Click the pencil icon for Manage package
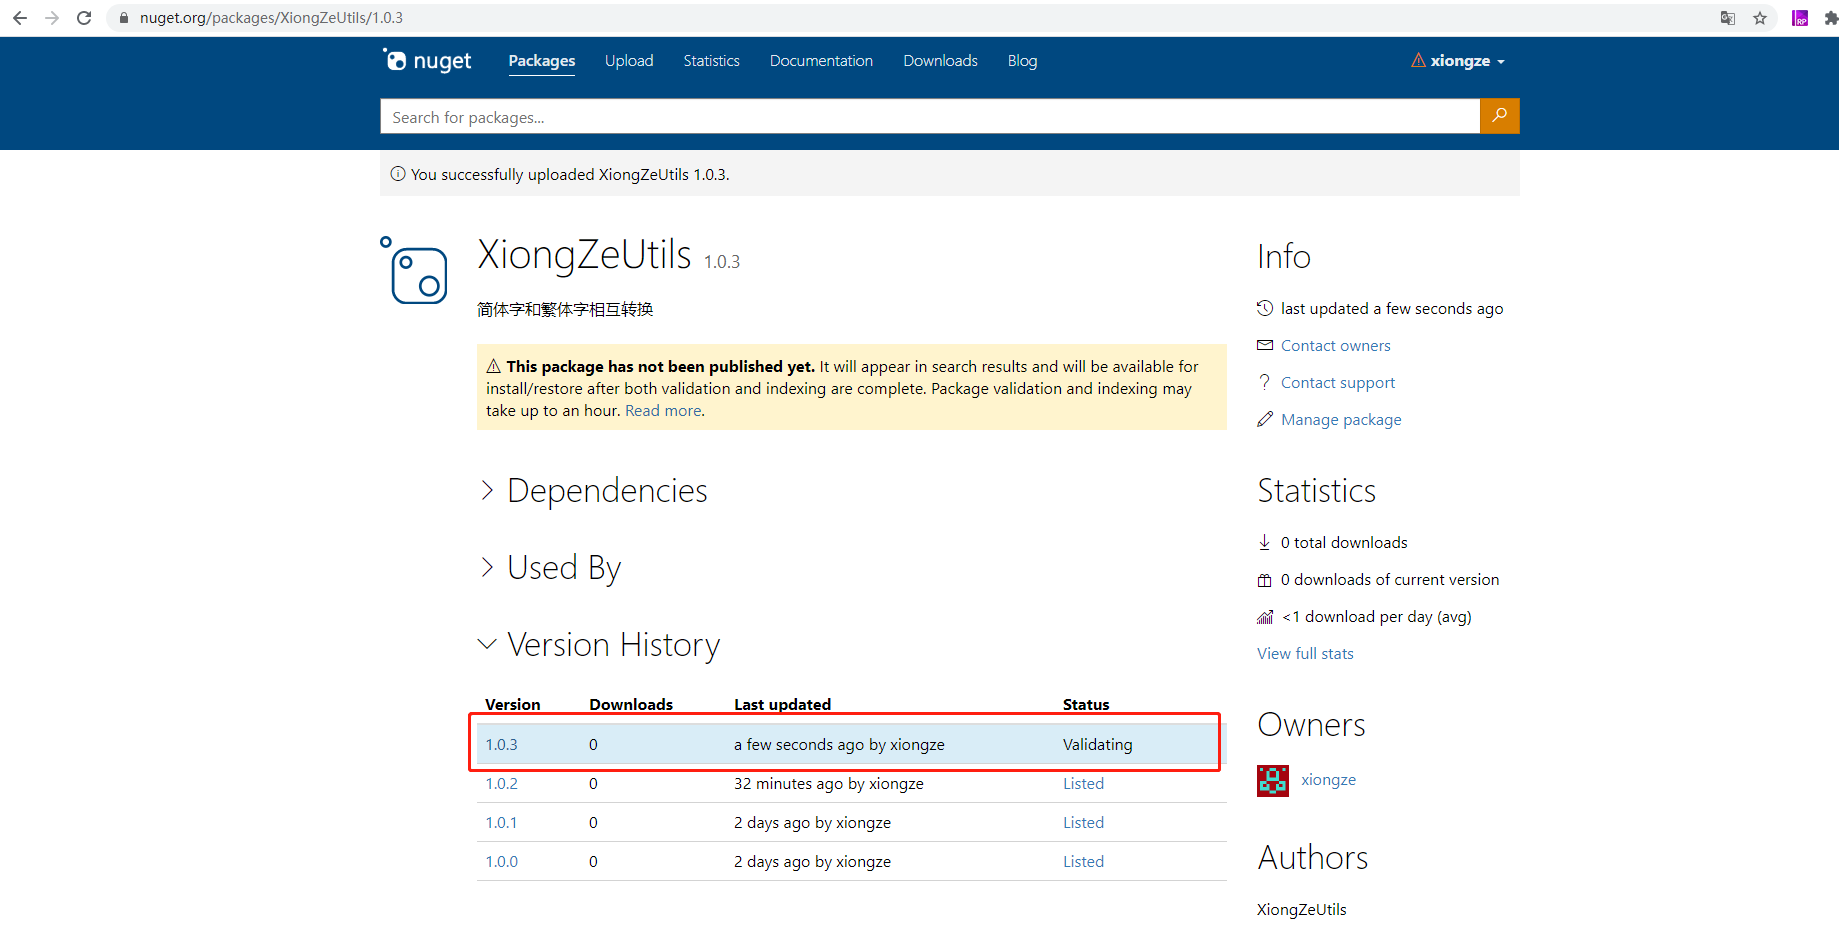Image resolution: width=1839 pixels, height=949 pixels. 1265,419
